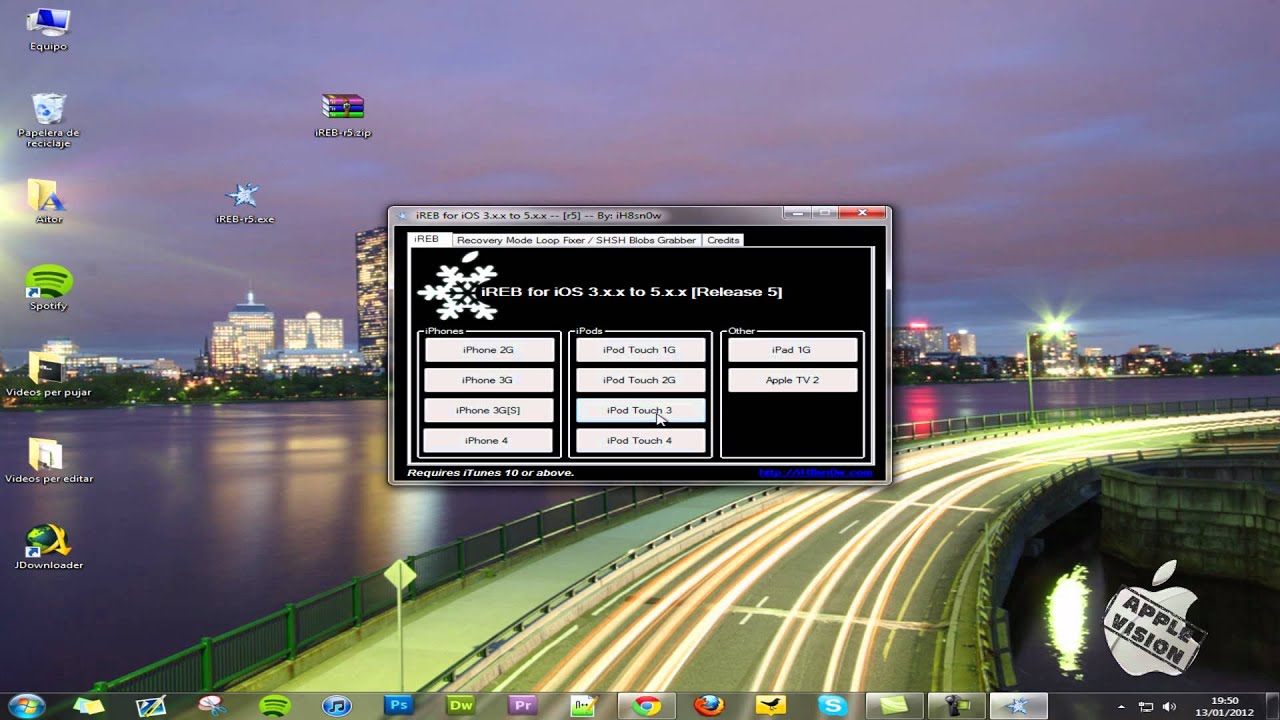The height and width of the screenshot is (720, 1280).
Task: Launch Dreamweaver from the taskbar
Action: click(461, 705)
